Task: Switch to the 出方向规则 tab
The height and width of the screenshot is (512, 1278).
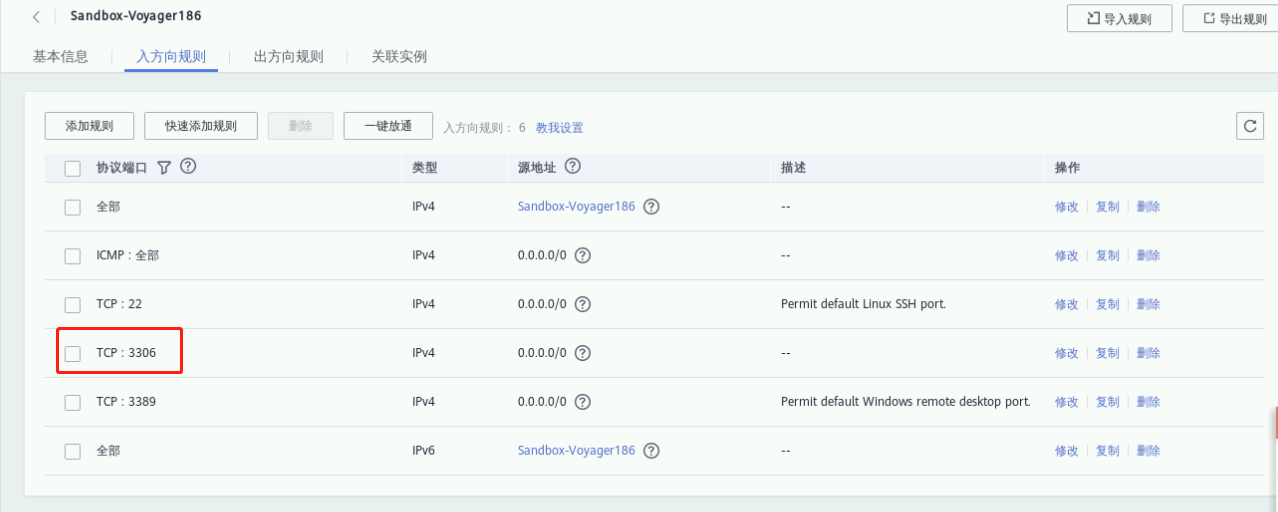Action: (288, 57)
